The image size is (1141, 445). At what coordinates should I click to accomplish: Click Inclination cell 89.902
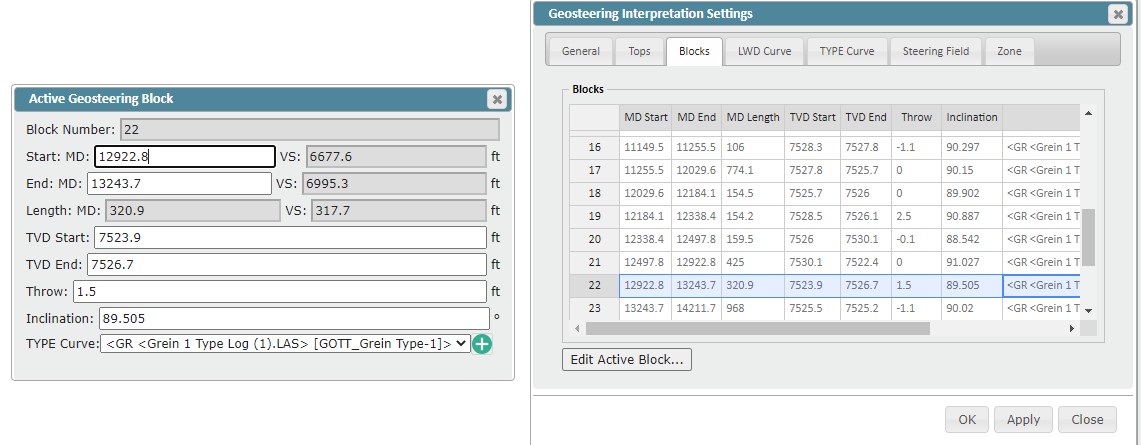tap(971, 193)
